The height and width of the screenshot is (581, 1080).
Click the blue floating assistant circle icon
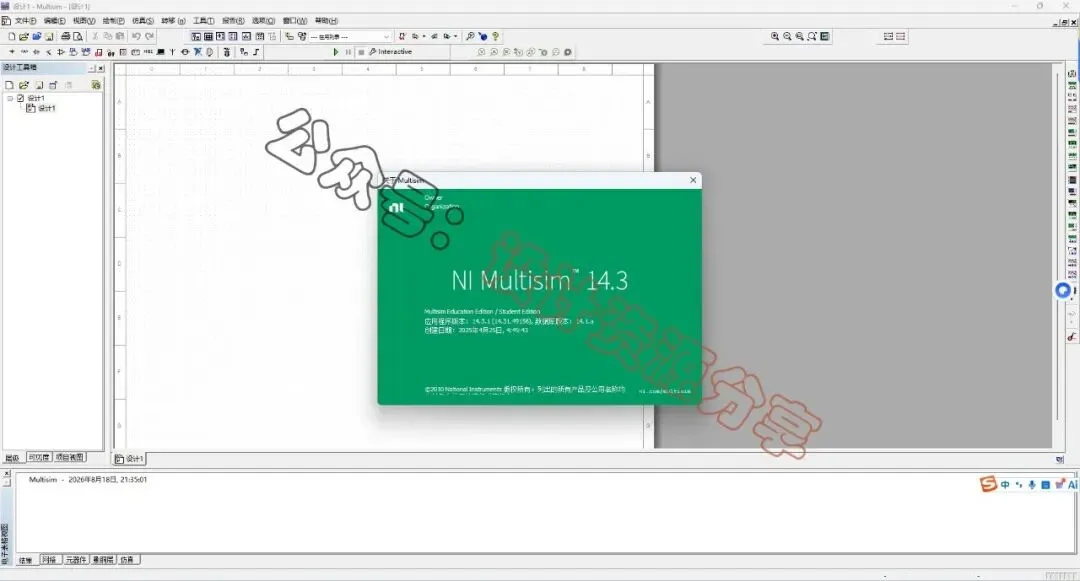(x=1063, y=291)
